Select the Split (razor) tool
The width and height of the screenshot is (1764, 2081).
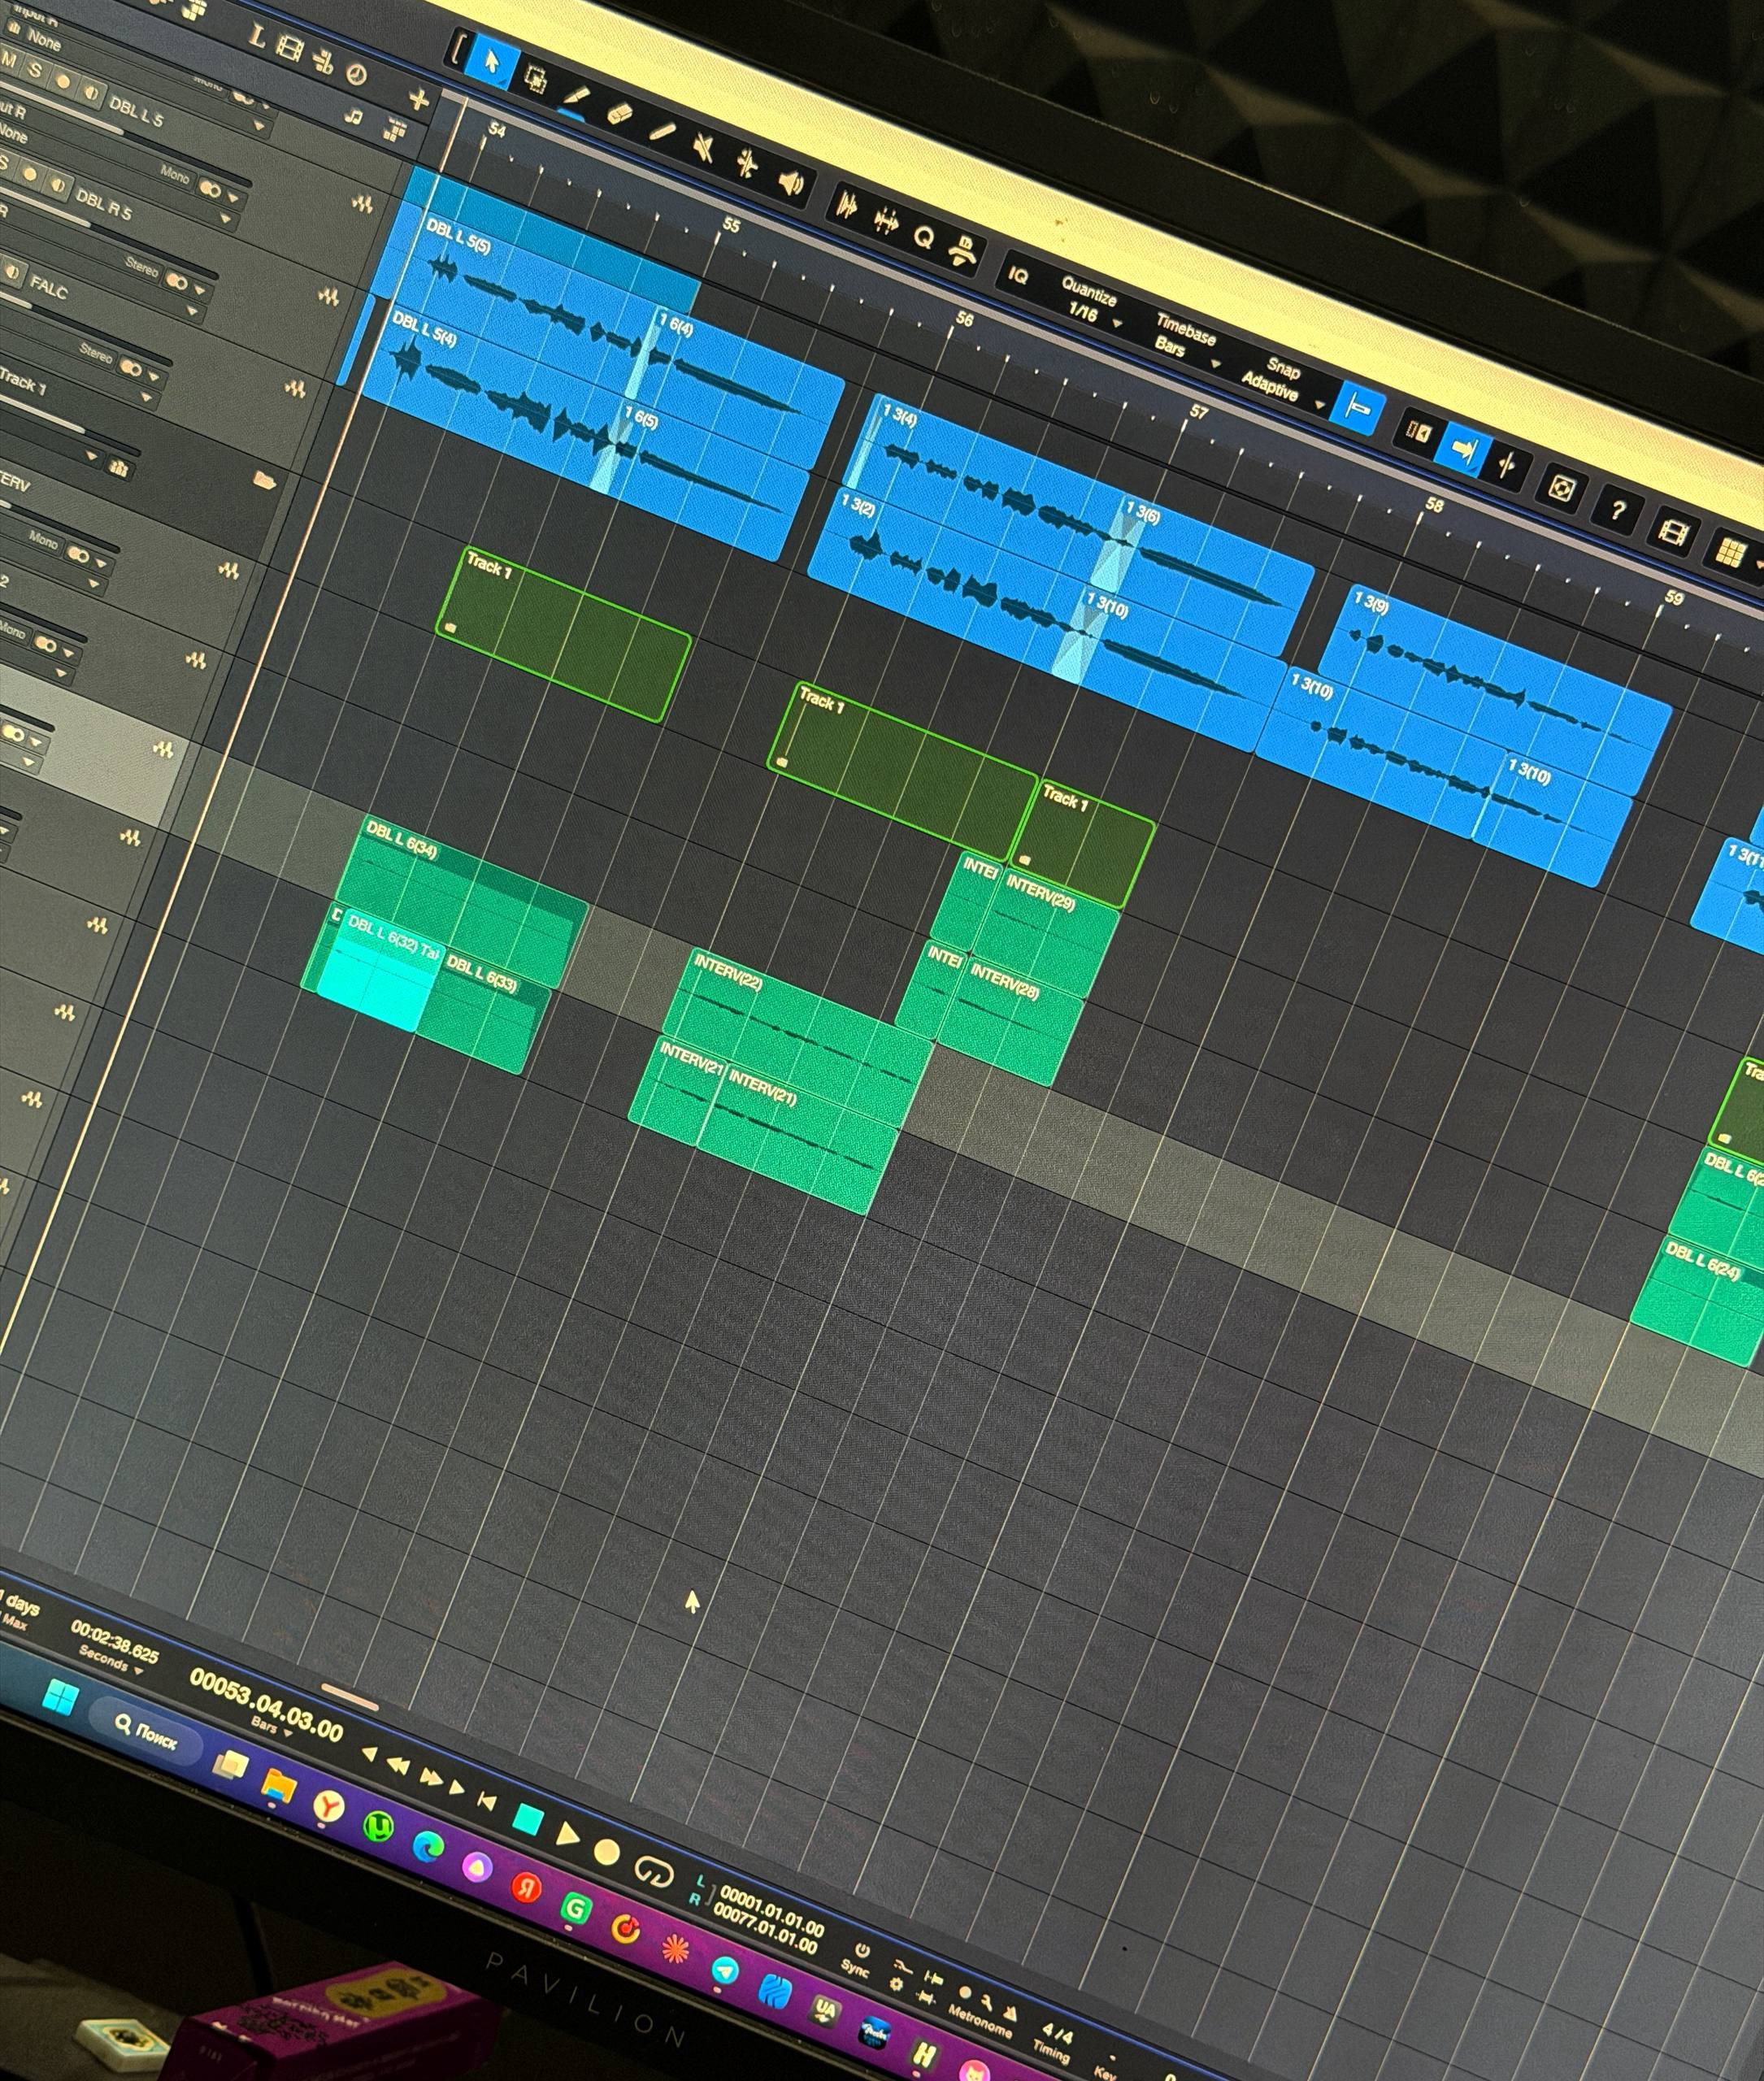point(577,96)
